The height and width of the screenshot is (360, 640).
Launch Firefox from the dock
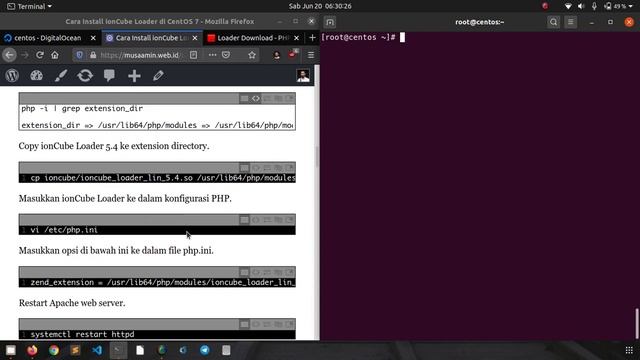click(x=32, y=350)
